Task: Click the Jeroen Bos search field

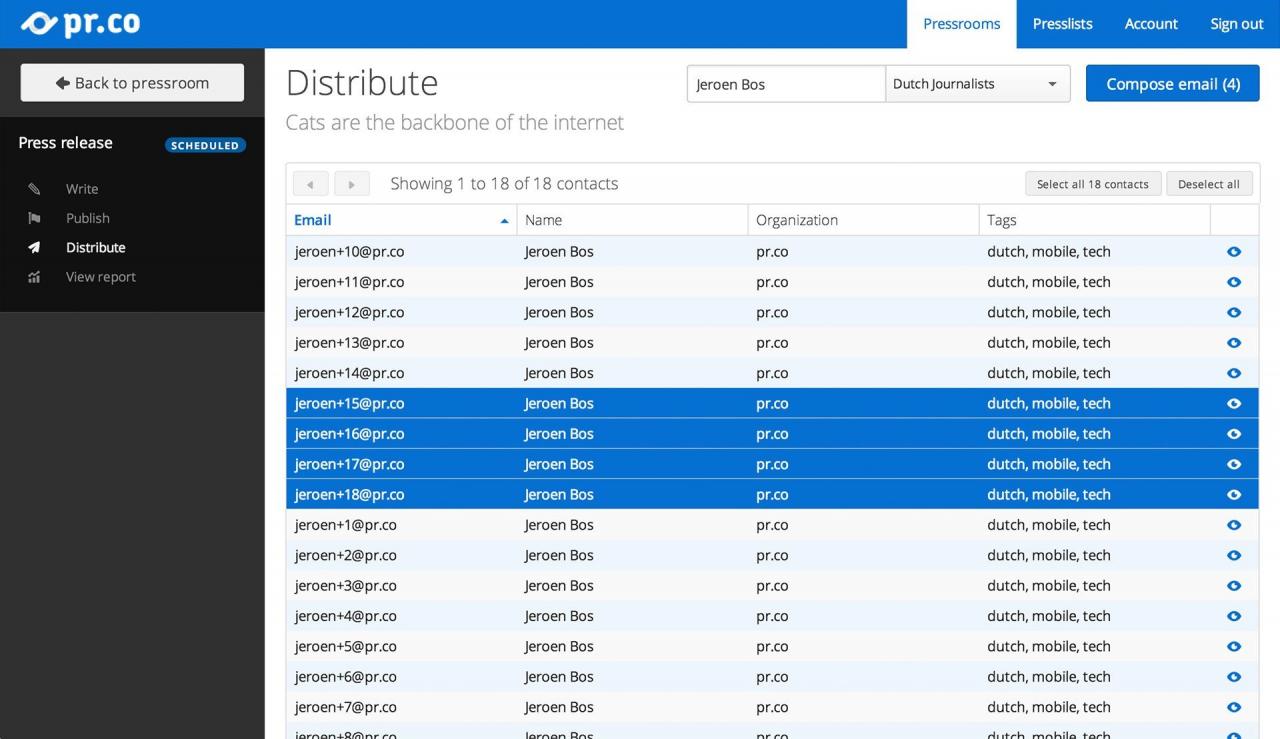Action: pos(785,84)
